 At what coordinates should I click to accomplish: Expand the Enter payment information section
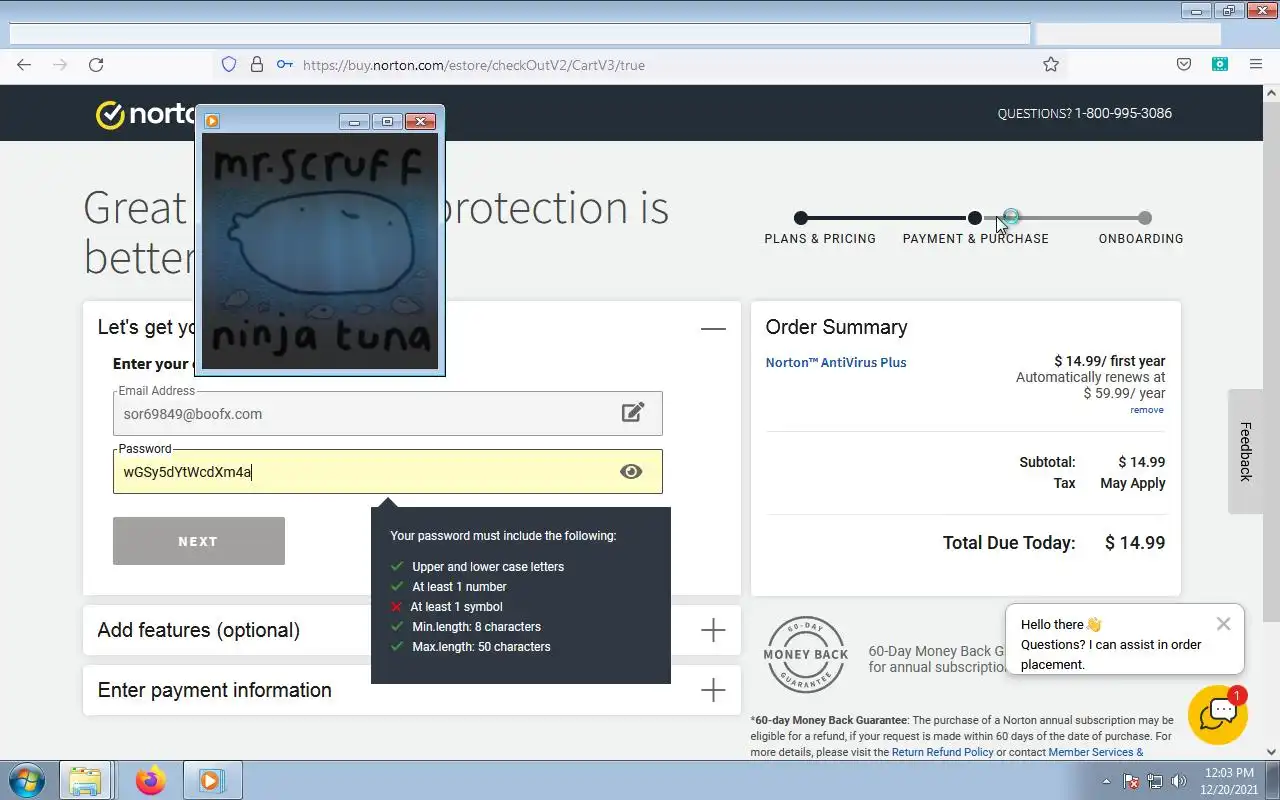713,690
